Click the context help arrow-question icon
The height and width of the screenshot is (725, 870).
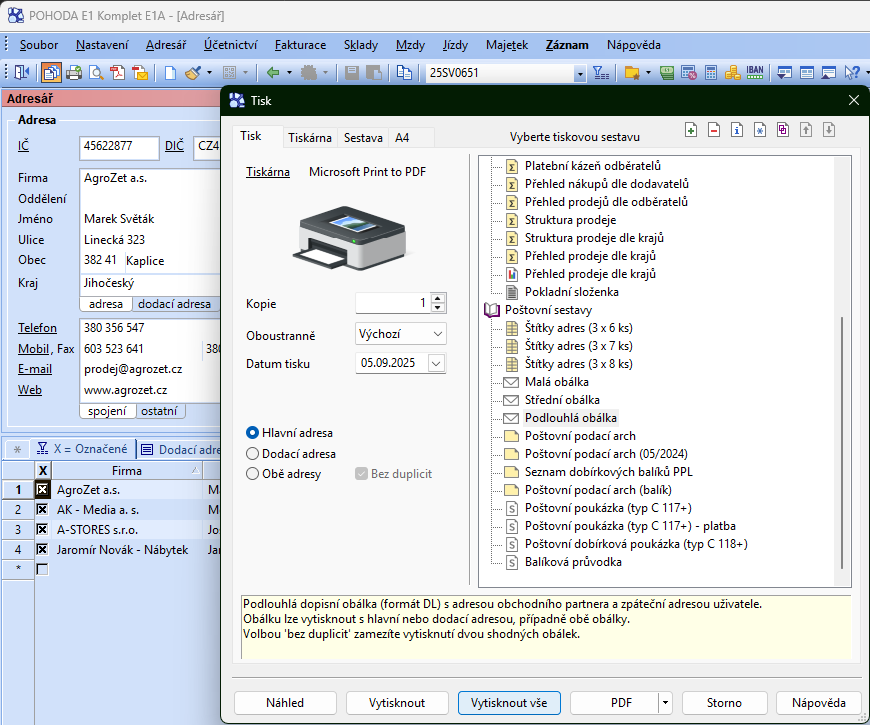(851, 73)
